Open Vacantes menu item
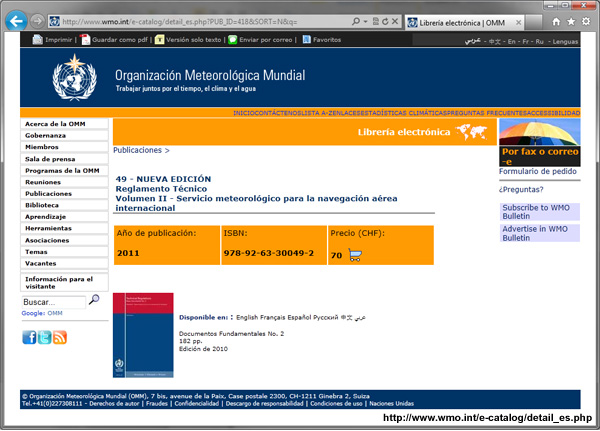Viewport: 600px width, 431px height. pyautogui.click(x=64, y=263)
